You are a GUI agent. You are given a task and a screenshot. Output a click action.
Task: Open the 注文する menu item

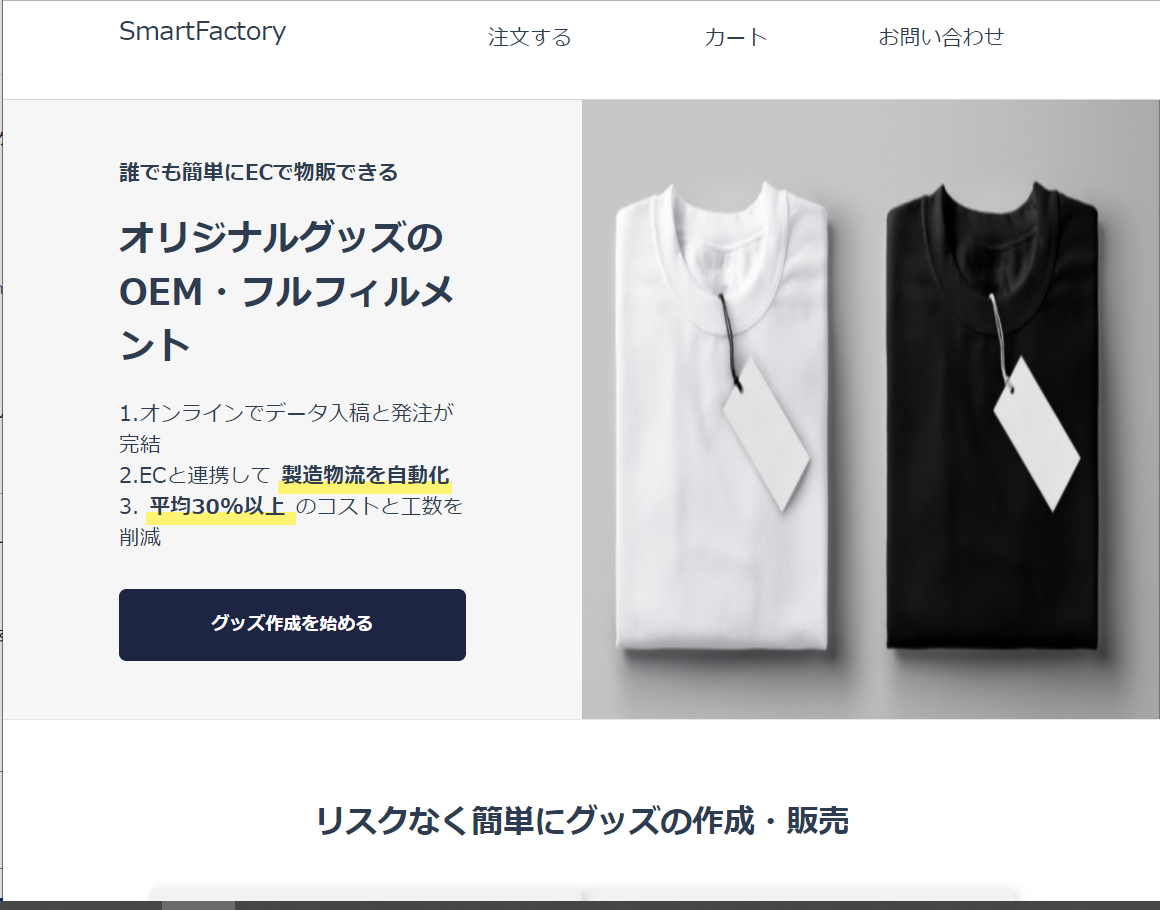click(530, 37)
